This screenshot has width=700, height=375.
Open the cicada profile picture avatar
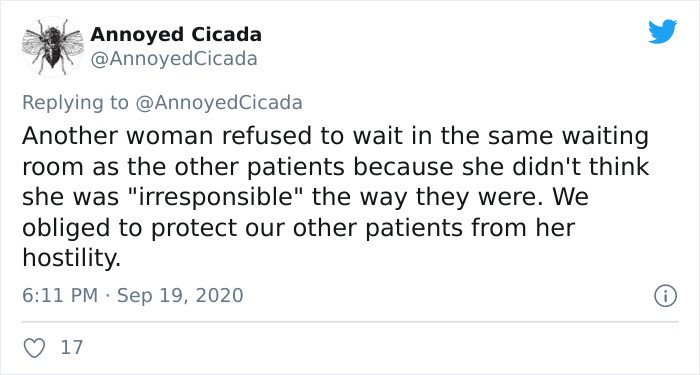pos(53,46)
